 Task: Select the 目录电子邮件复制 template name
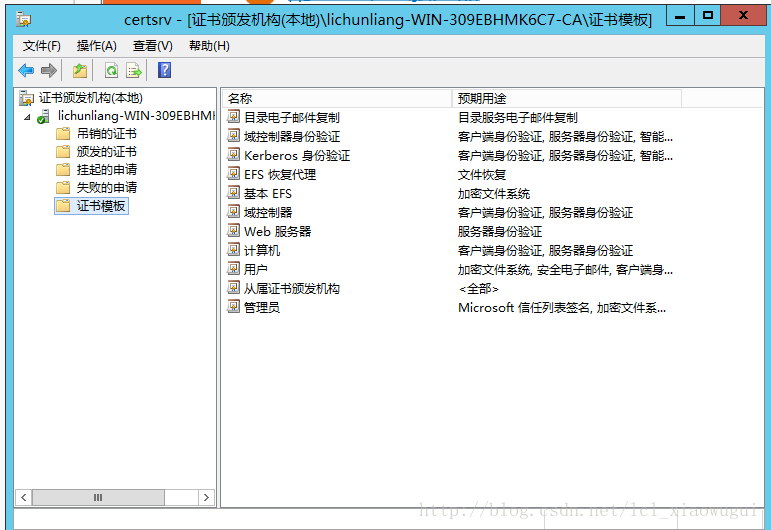pos(292,118)
